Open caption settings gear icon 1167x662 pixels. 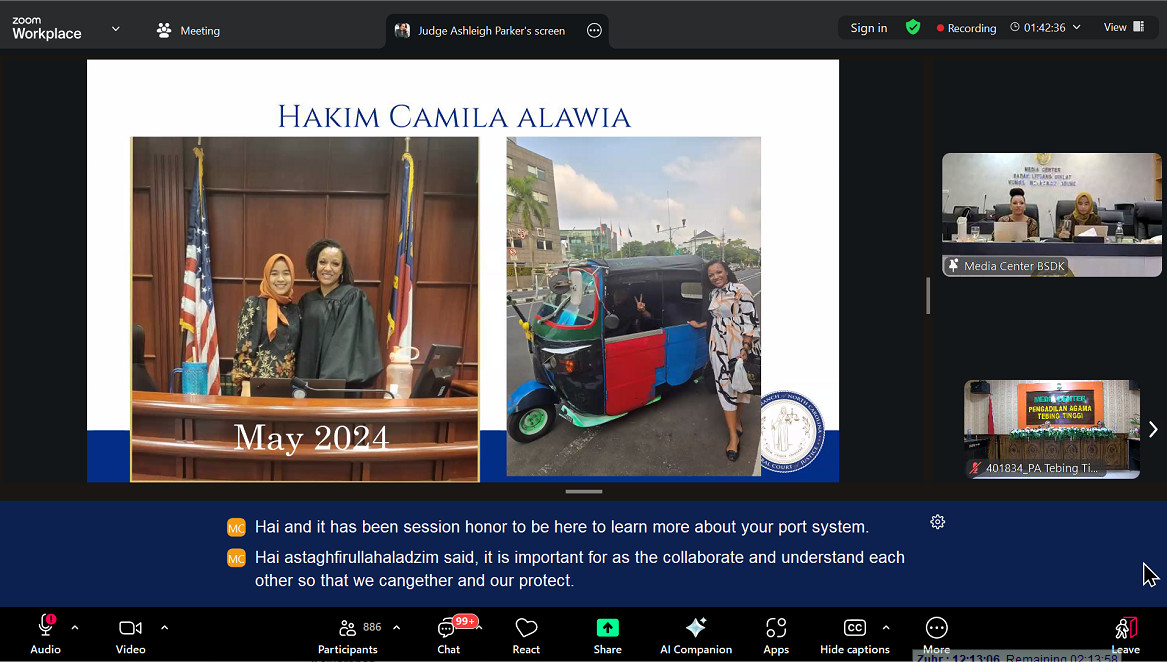[937, 522]
